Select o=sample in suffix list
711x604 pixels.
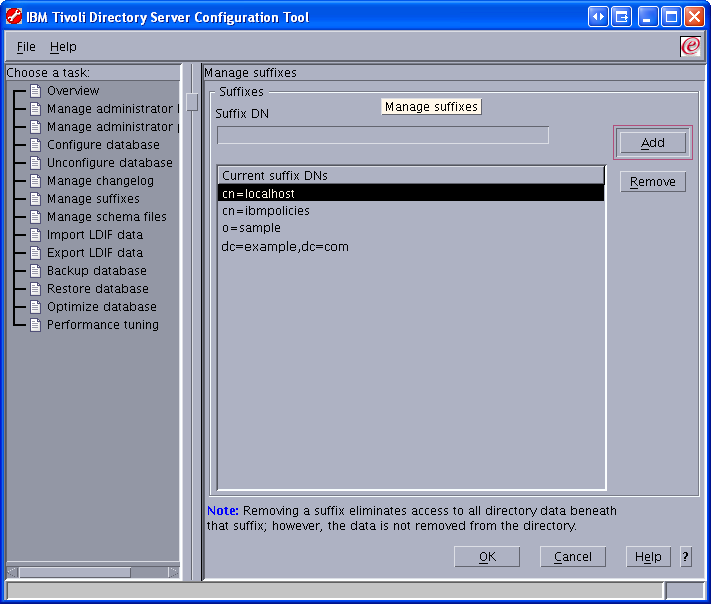tap(411, 228)
